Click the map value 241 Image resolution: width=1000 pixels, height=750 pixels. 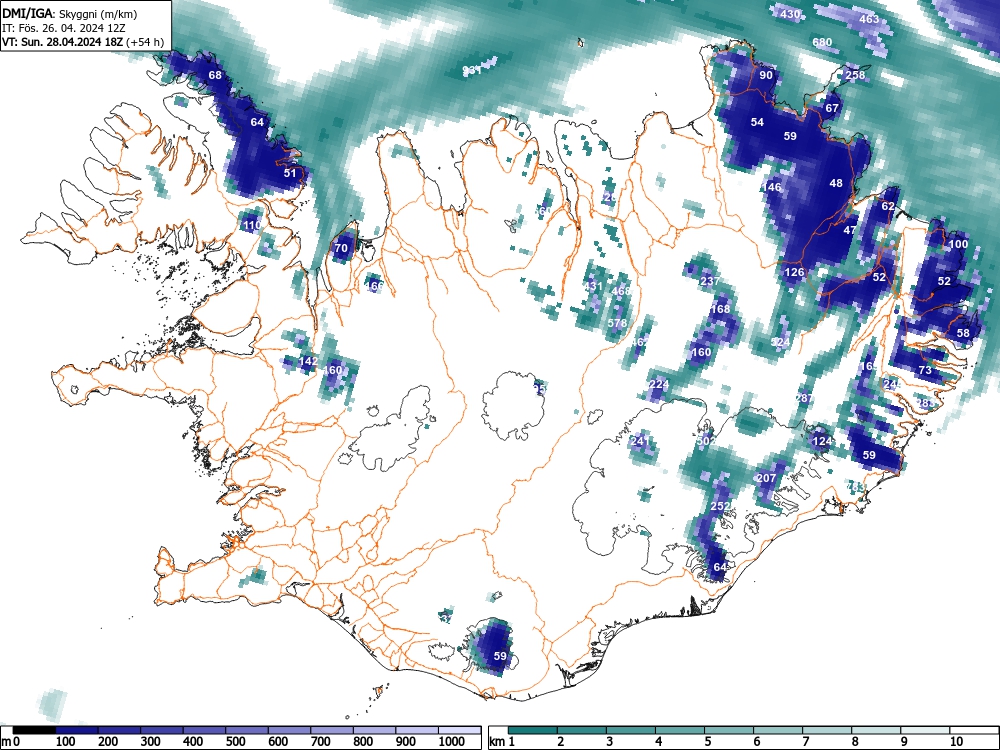click(x=640, y=441)
